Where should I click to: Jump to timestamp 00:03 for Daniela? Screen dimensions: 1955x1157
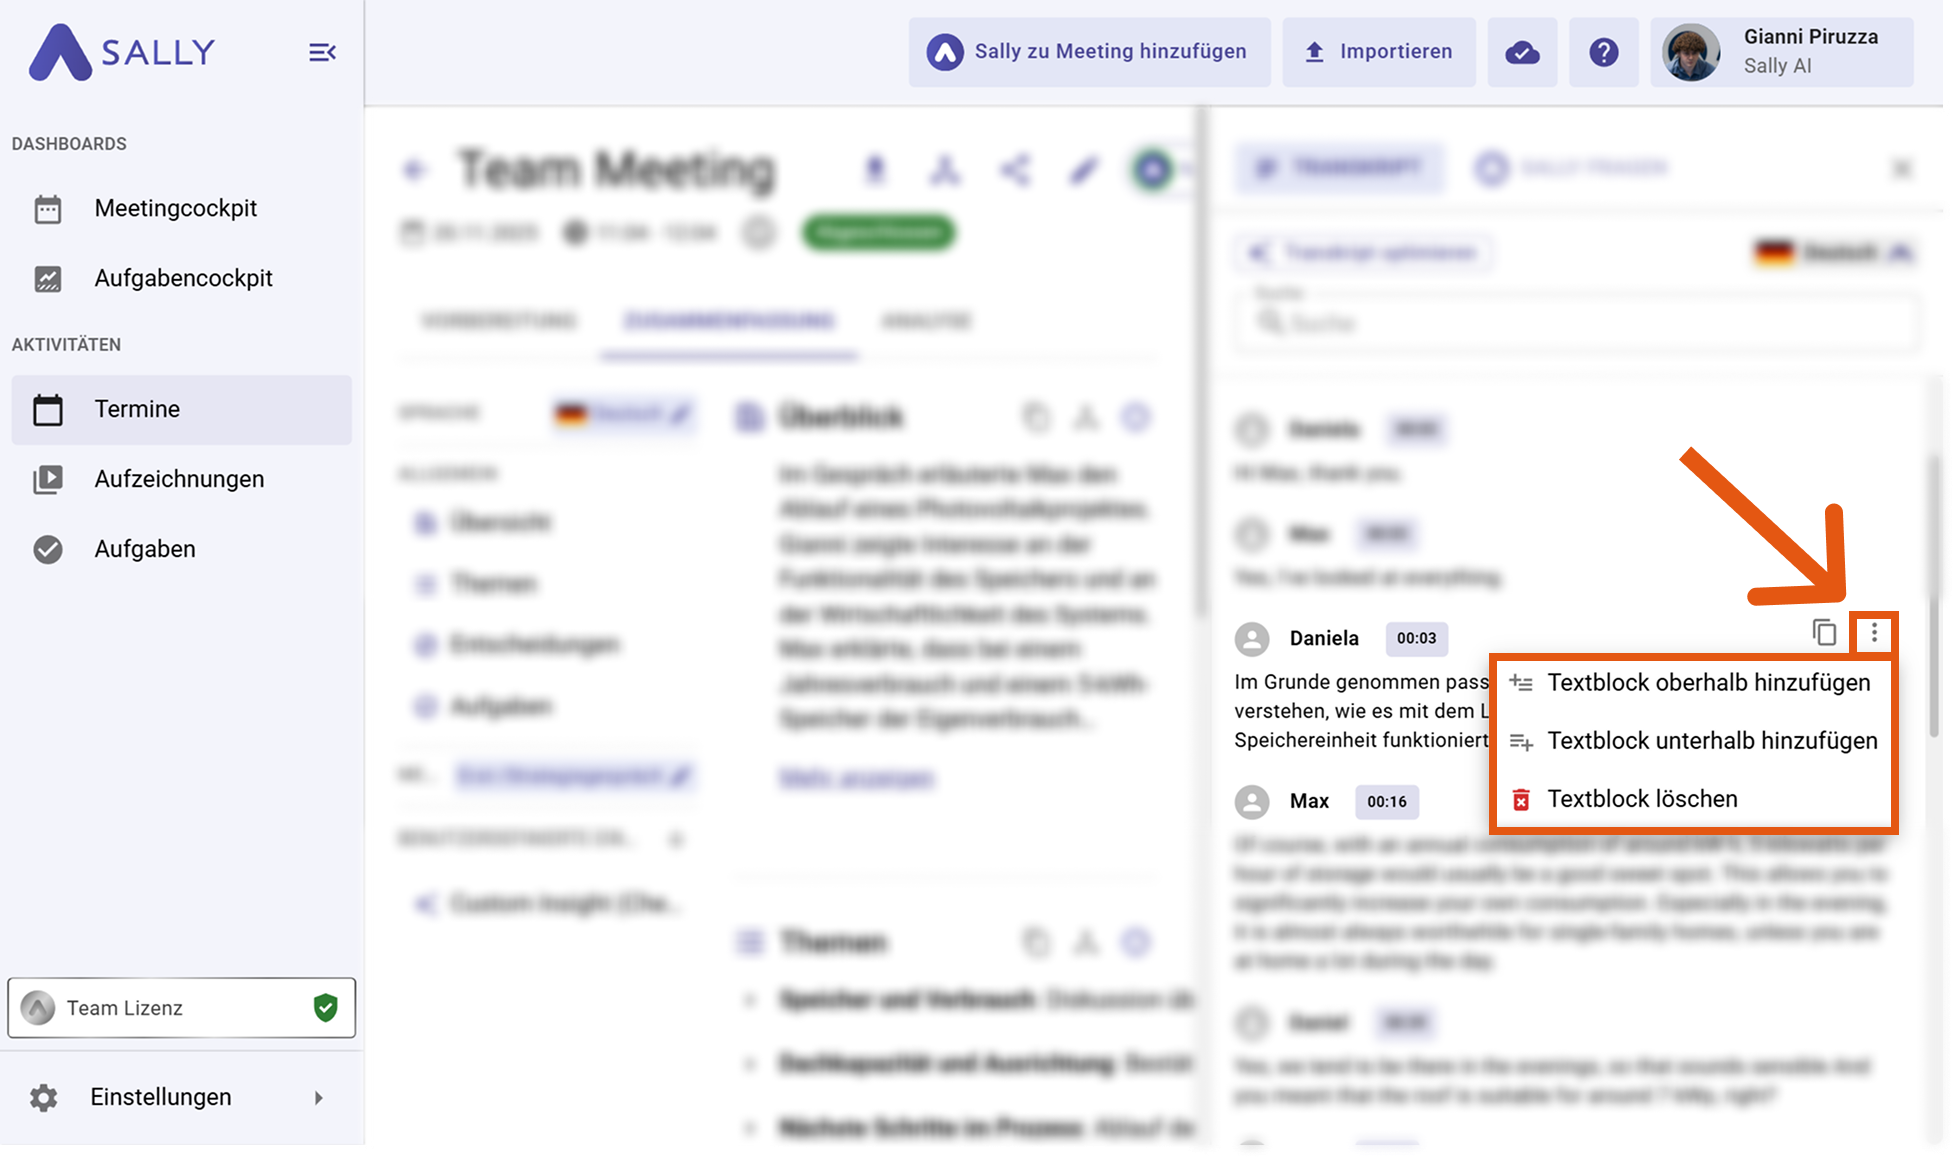point(1416,638)
